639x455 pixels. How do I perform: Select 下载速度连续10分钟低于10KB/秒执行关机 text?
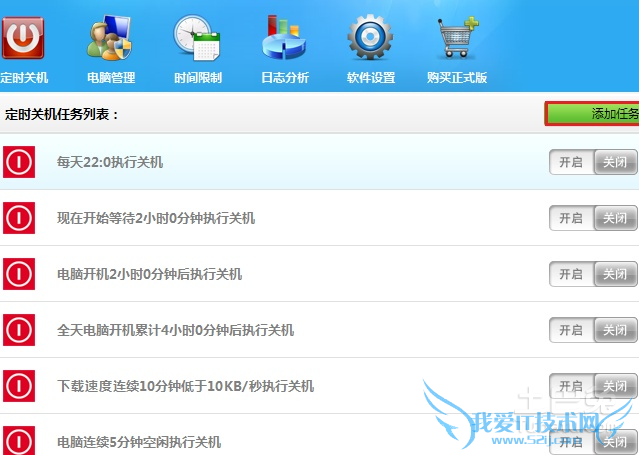click(185, 386)
